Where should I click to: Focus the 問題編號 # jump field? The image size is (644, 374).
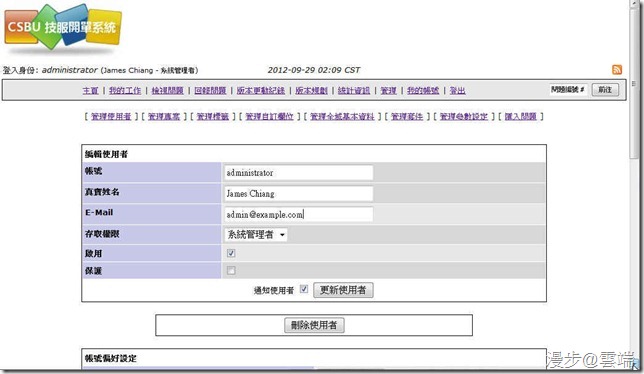[x=568, y=89]
